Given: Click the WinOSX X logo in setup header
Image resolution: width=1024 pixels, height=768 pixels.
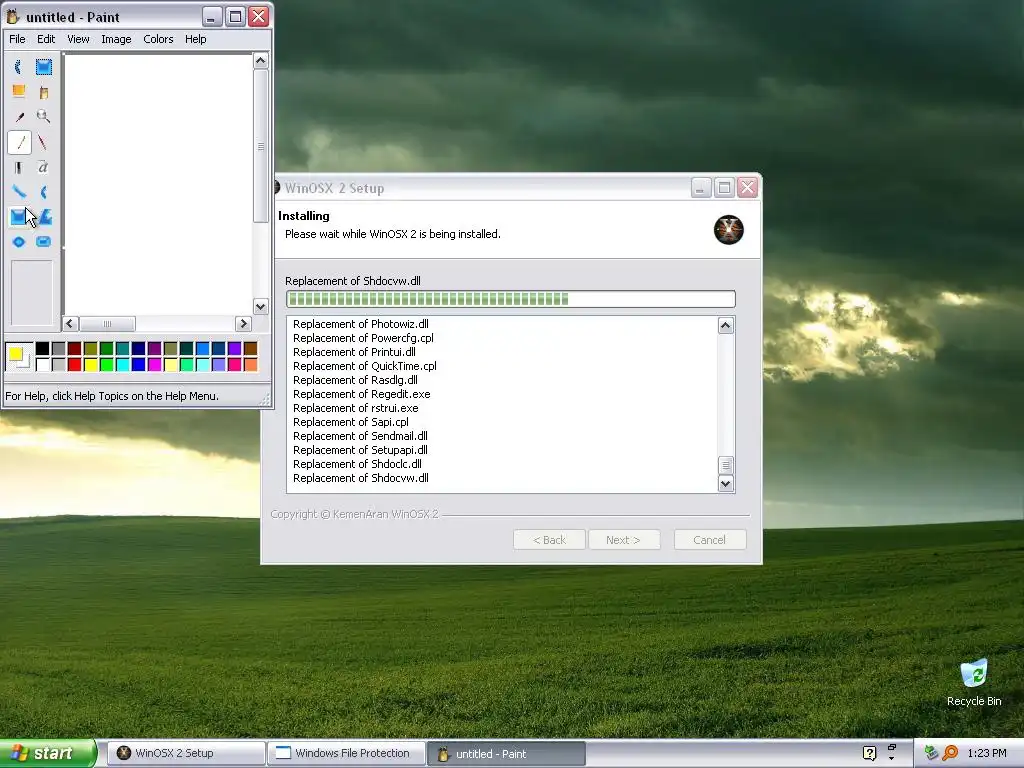Looking at the screenshot, I should (729, 230).
